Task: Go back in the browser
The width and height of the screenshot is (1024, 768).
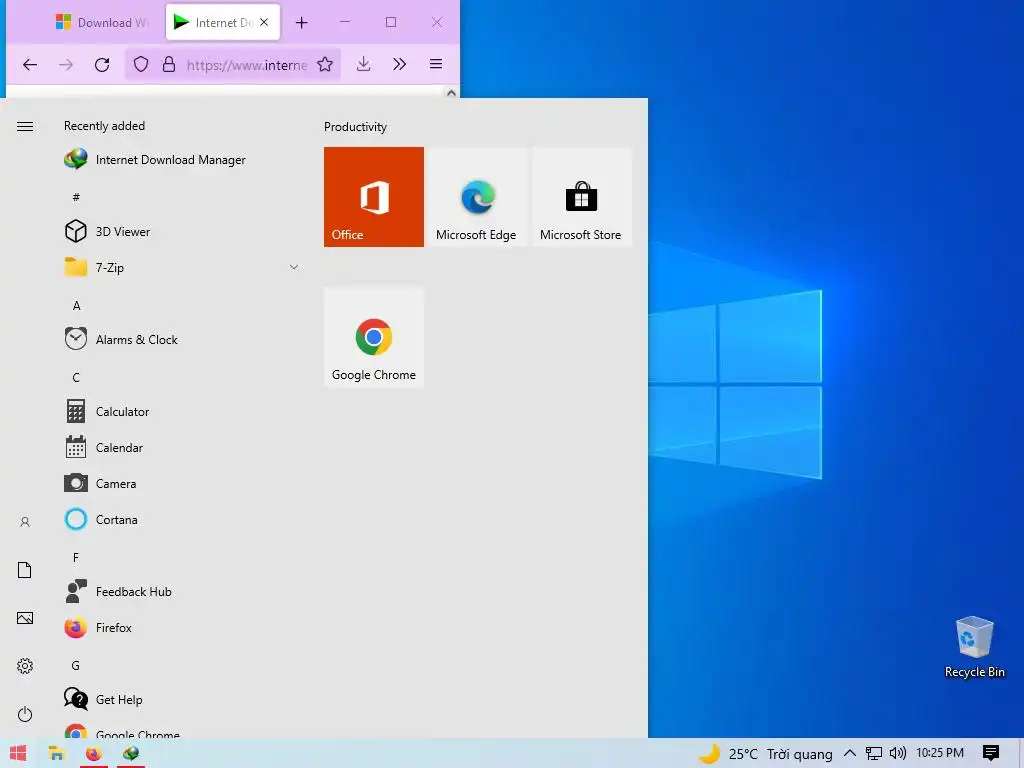Action: (29, 64)
